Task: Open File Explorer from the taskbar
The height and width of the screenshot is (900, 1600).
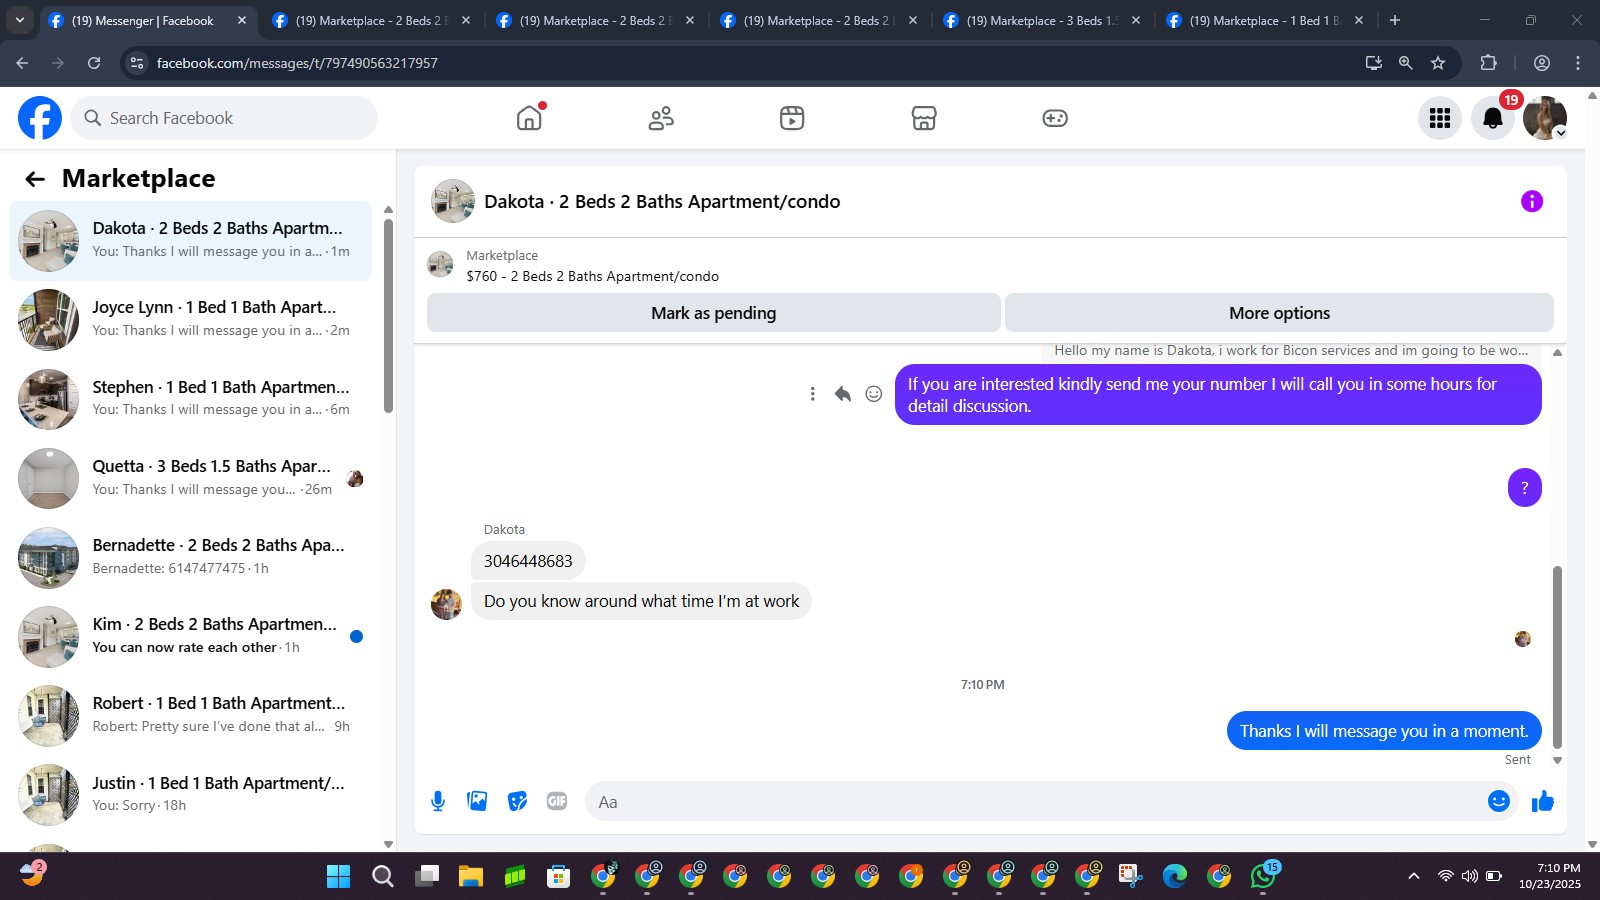Action: [471, 877]
